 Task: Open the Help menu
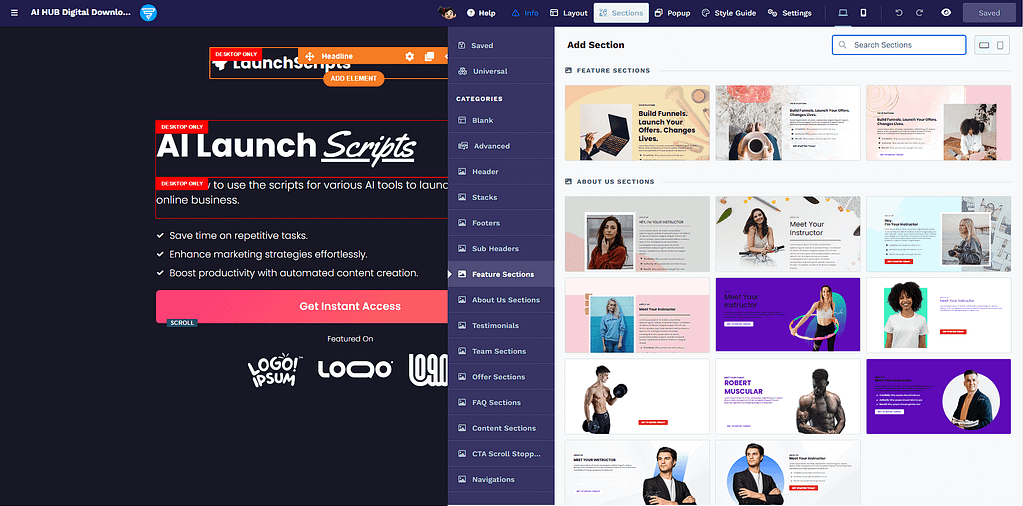pyautogui.click(x=481, y=13)
